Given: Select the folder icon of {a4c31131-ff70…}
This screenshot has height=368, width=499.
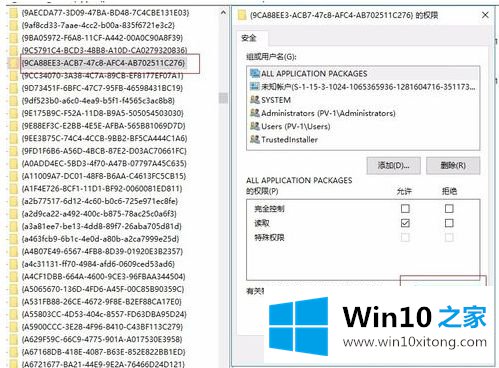Looking at the screenshot, I should tap(13, 264).
